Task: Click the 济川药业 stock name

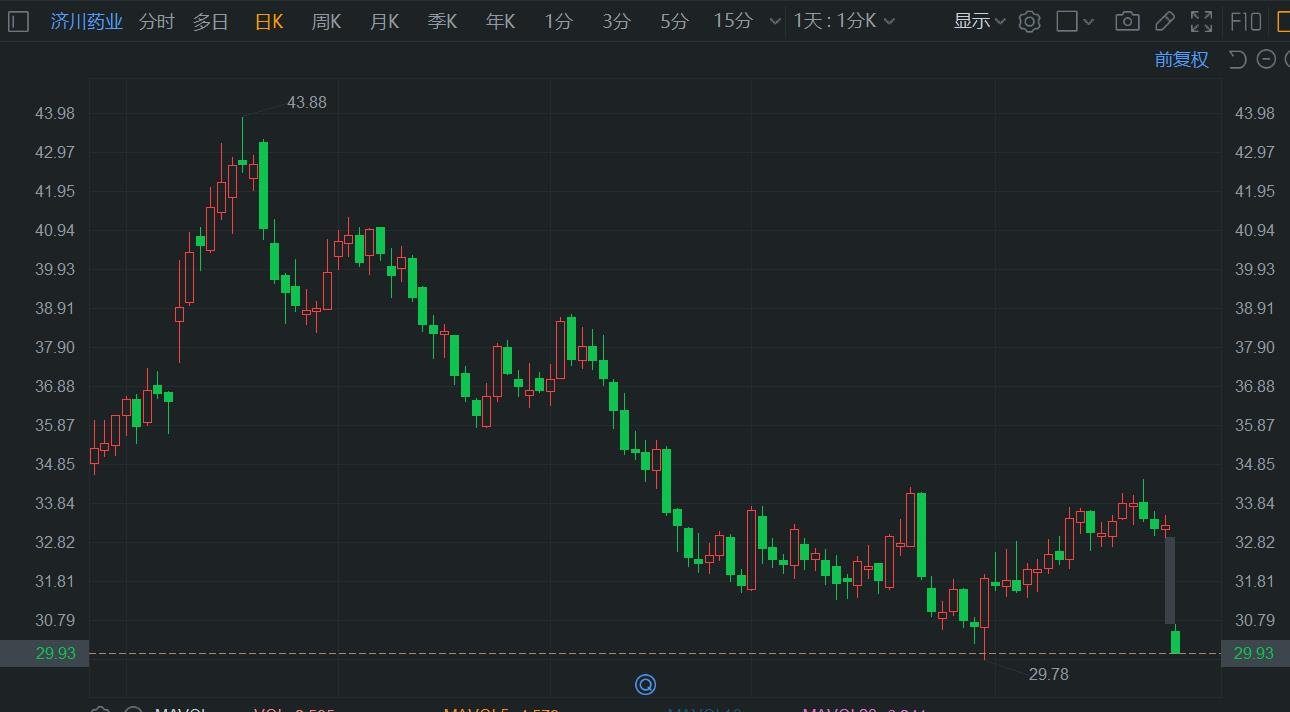Action: 87,21
